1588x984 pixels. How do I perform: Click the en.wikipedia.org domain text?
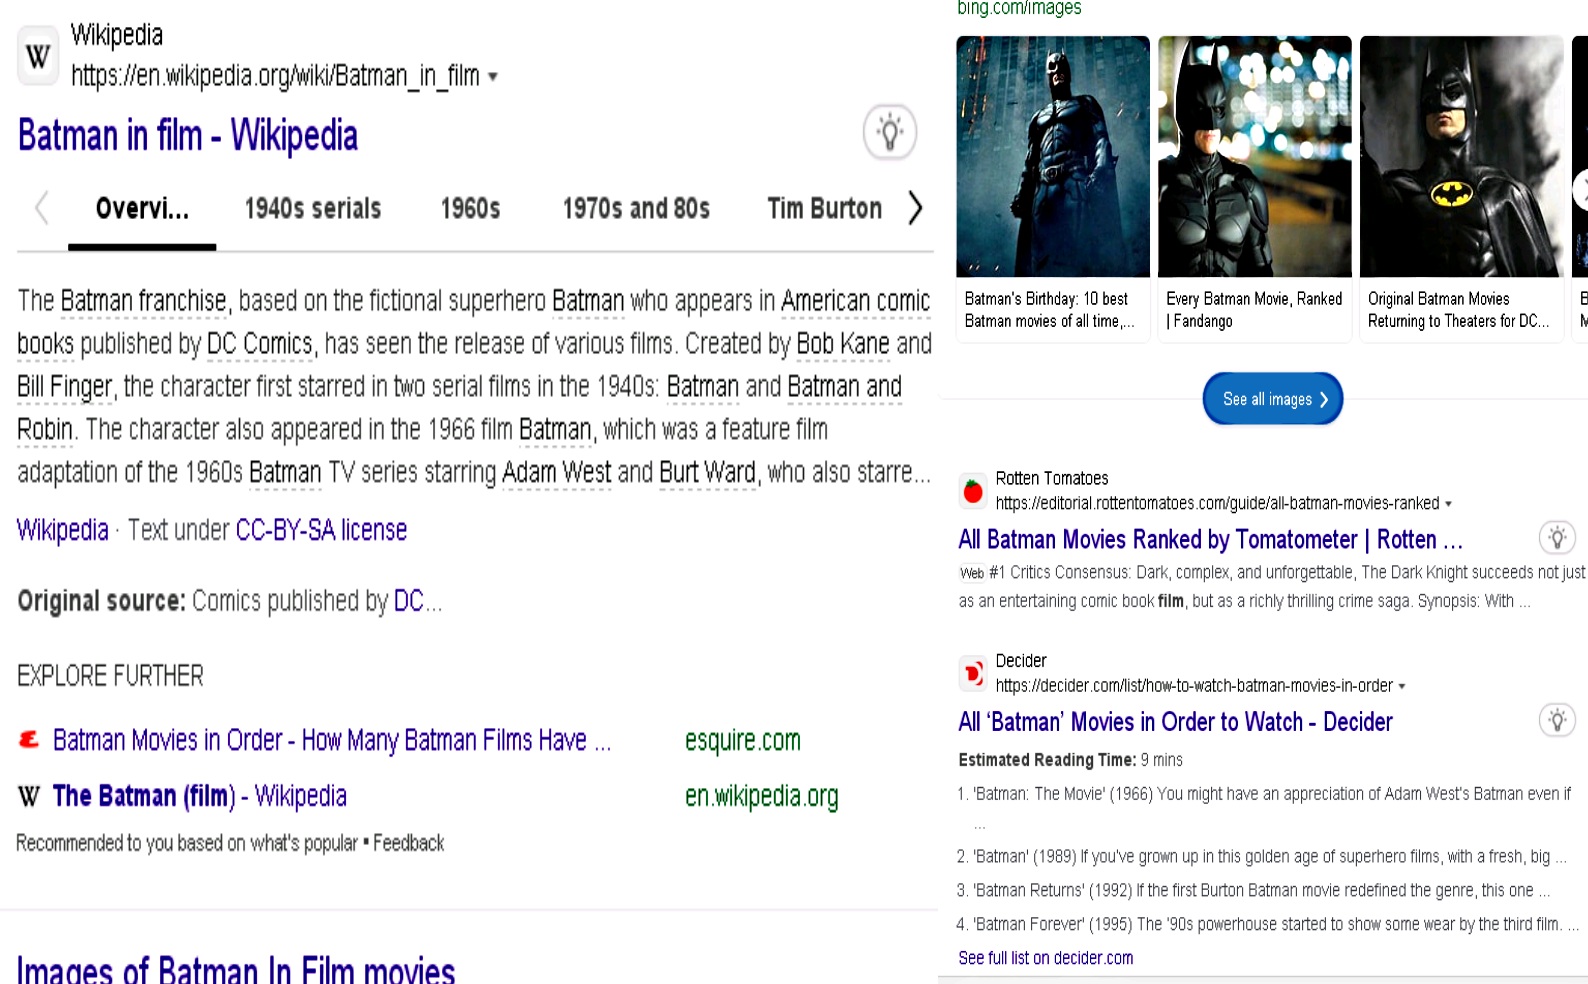(x=762, y=797)
